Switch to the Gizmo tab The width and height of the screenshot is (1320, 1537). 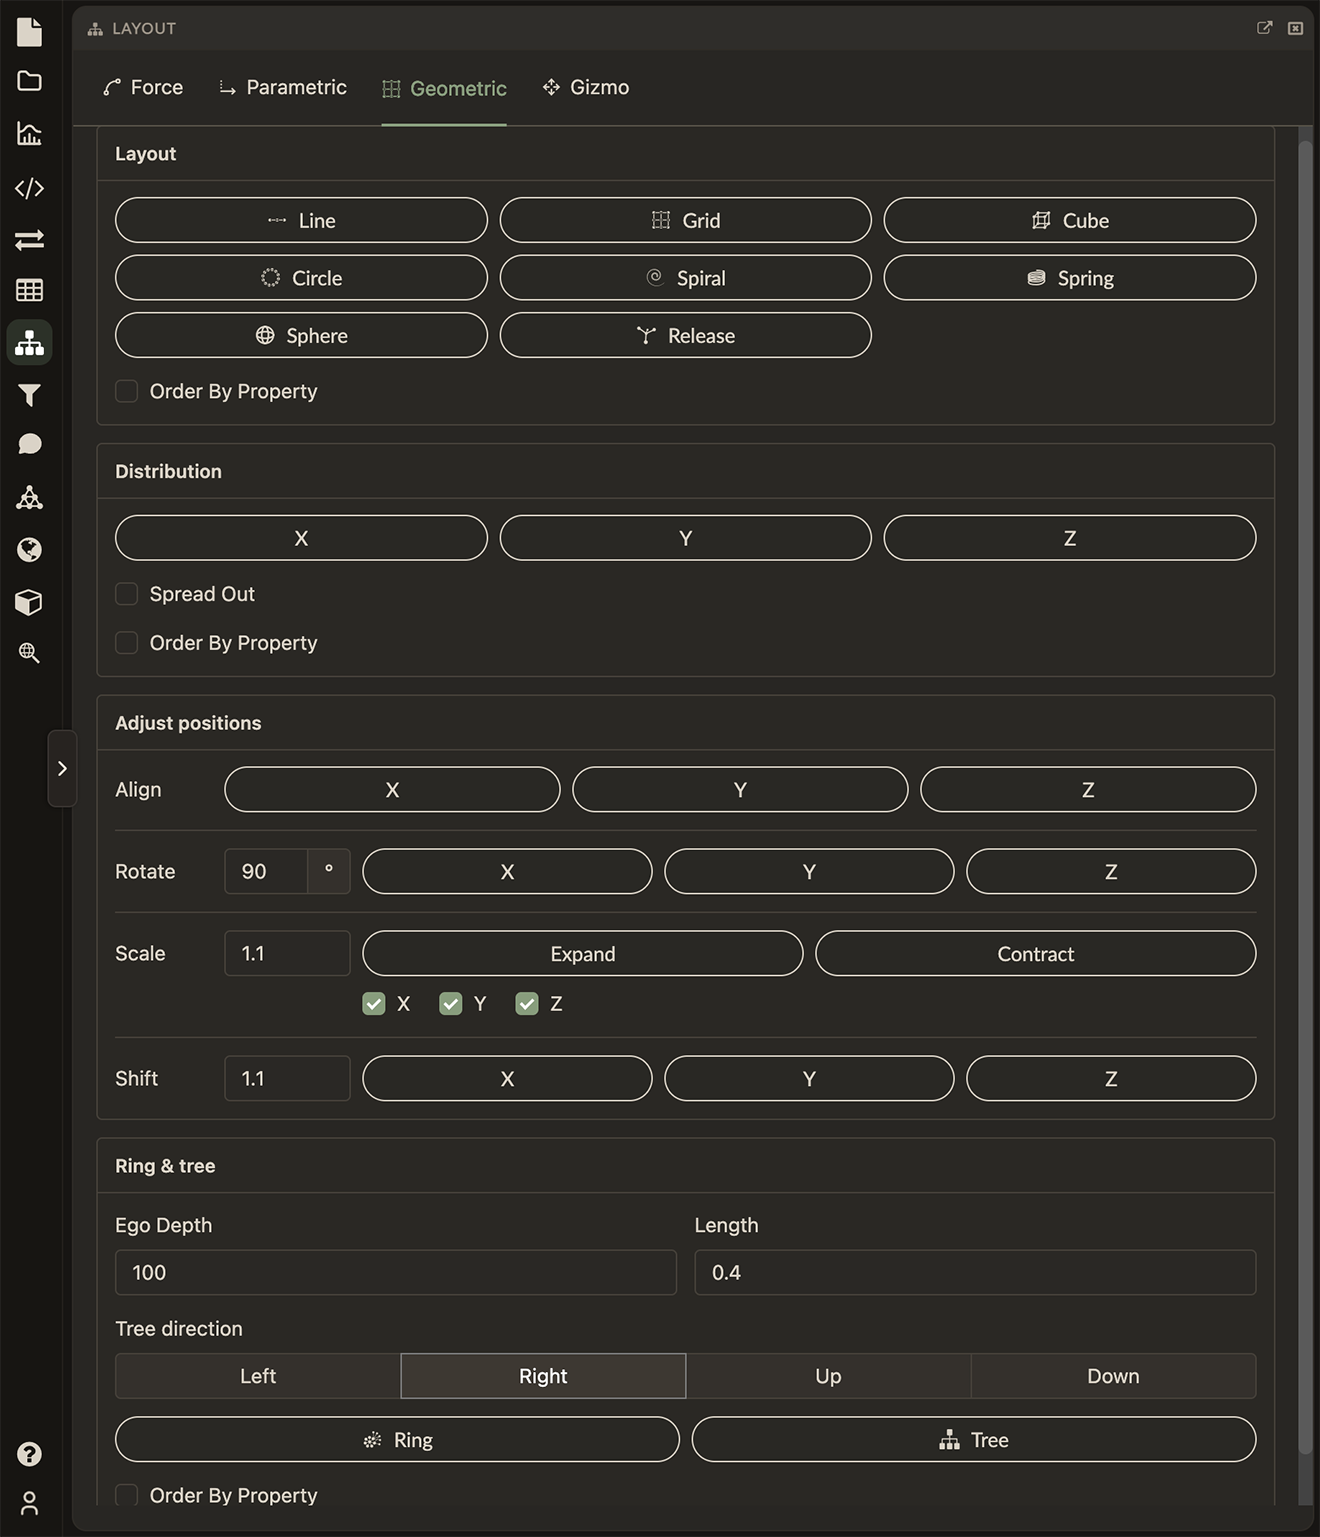coord(586,88)
